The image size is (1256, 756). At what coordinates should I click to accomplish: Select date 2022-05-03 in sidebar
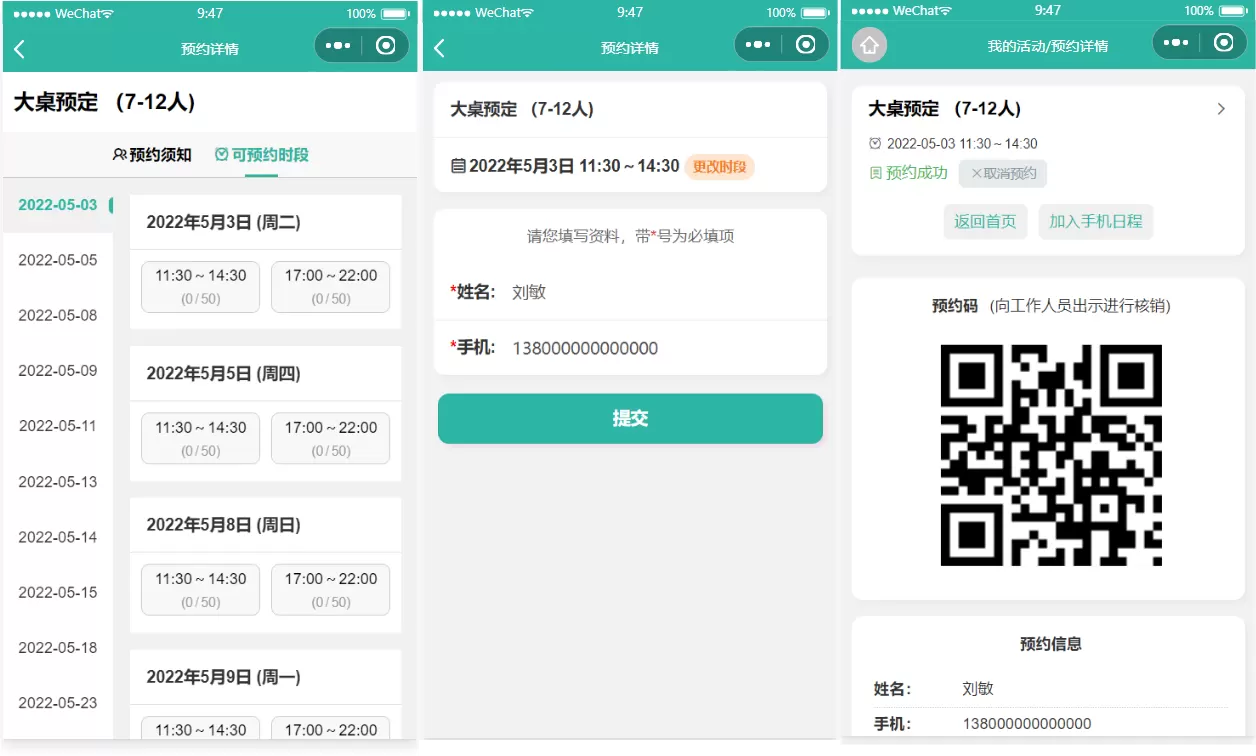coord(58,205)
